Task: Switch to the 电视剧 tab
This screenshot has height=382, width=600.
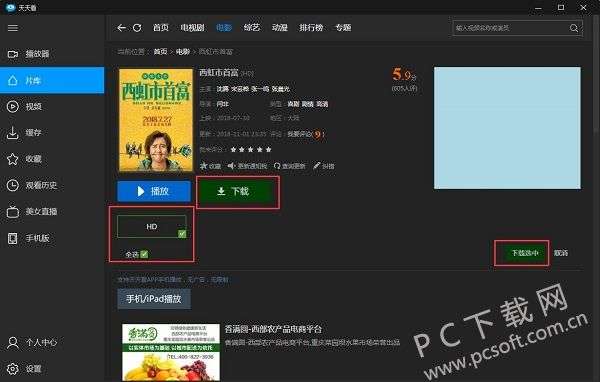Action: tap(192, 28)
